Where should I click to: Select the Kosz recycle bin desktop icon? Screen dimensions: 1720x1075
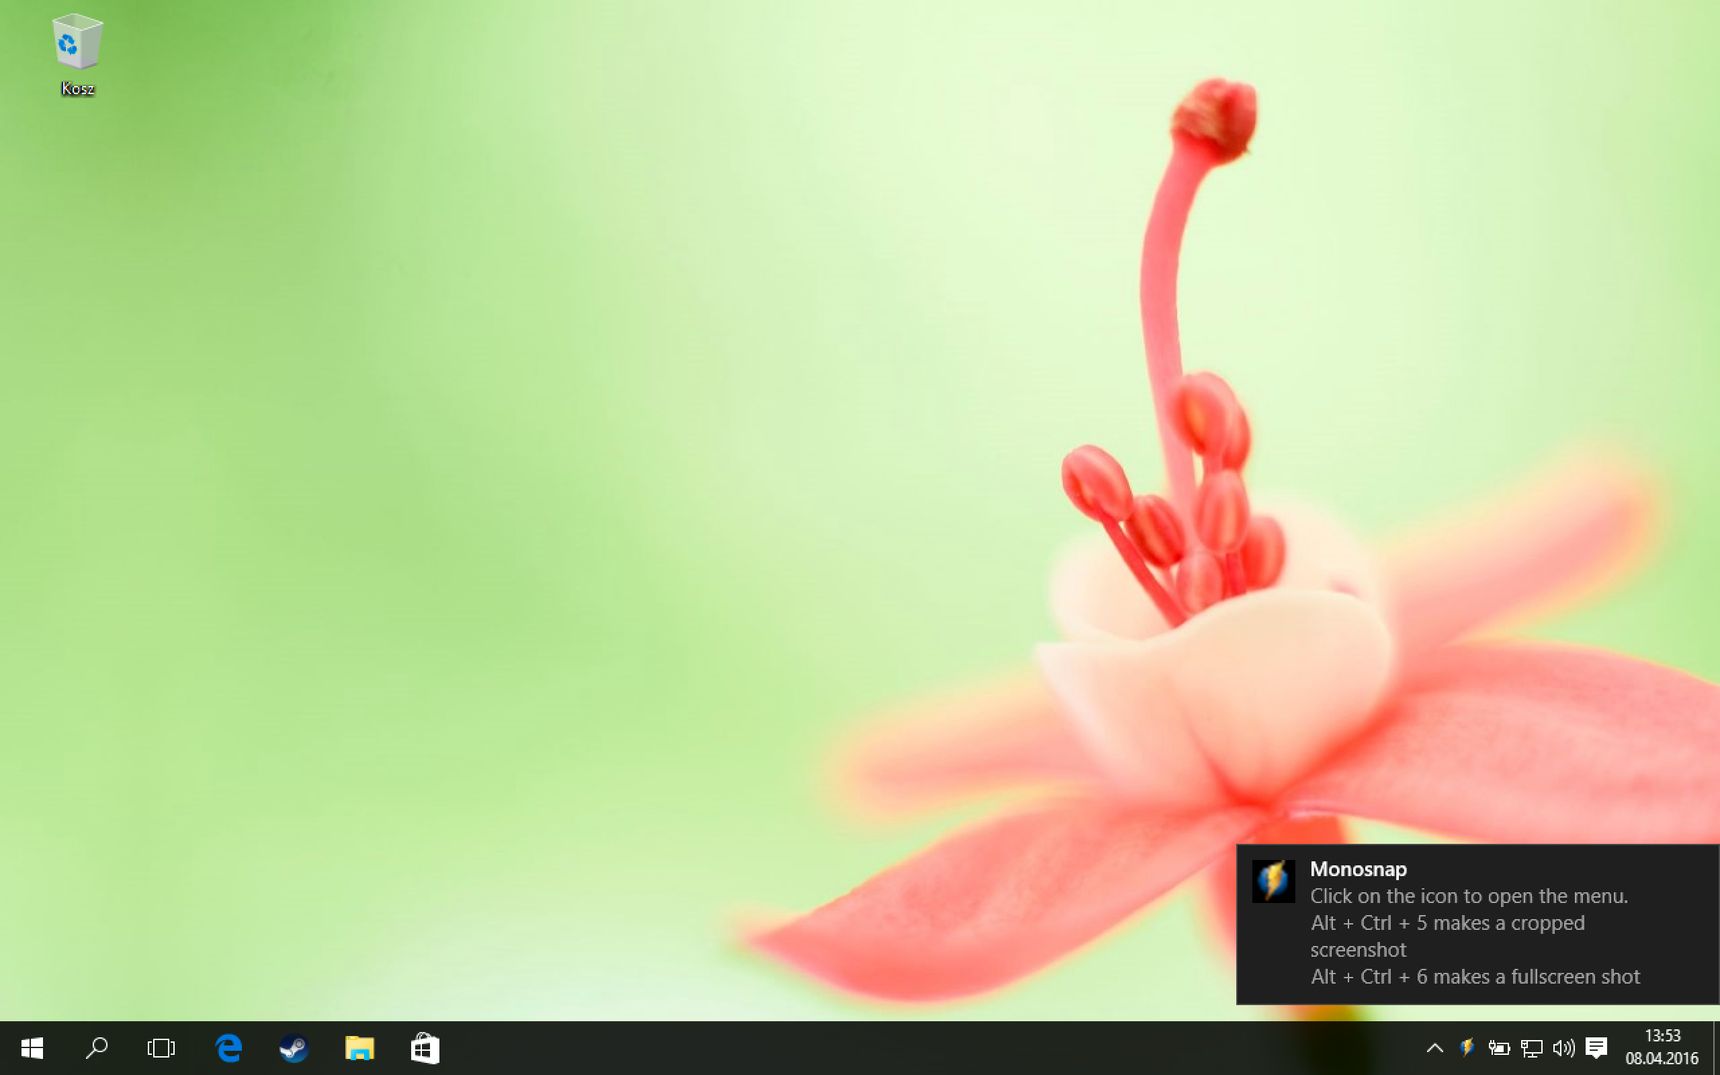point(77,56)
